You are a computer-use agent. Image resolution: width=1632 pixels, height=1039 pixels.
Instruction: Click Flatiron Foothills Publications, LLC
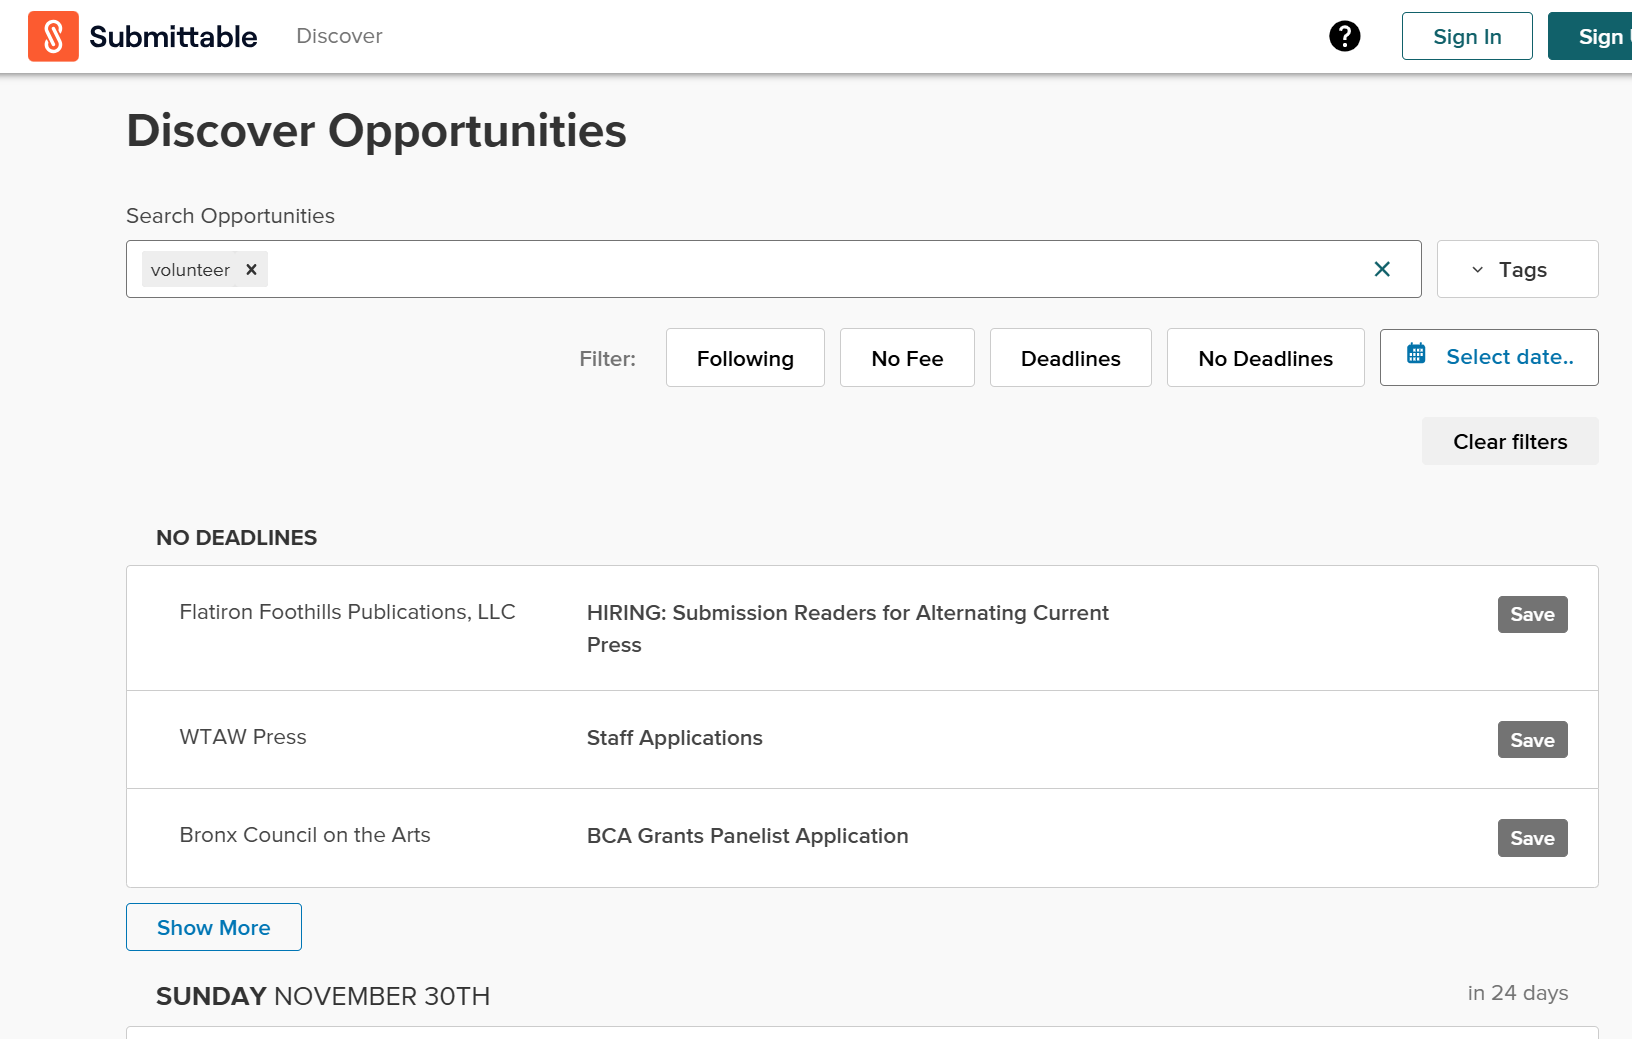(347, 612)
